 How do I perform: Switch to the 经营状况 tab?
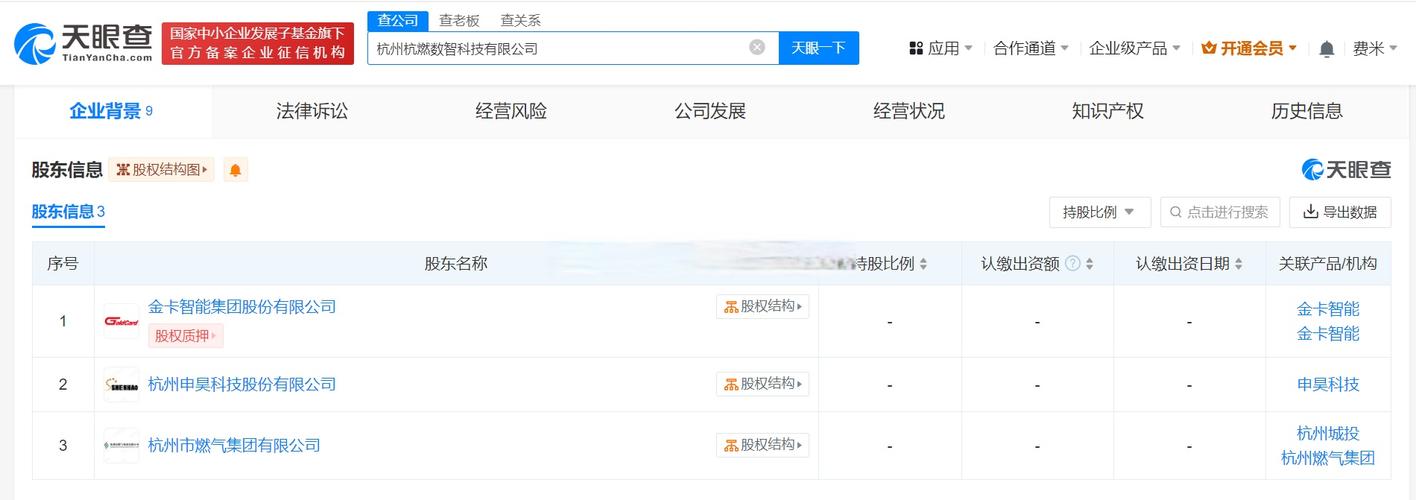point(909,111)
